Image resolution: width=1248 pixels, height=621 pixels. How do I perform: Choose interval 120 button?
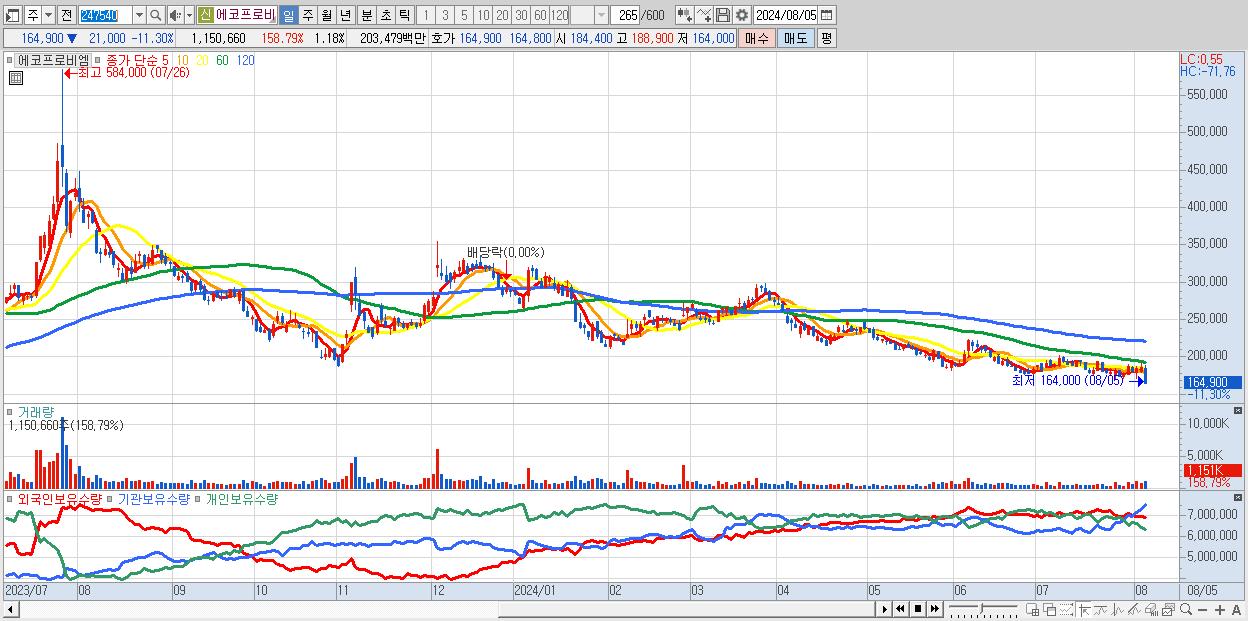pos(560,15)
